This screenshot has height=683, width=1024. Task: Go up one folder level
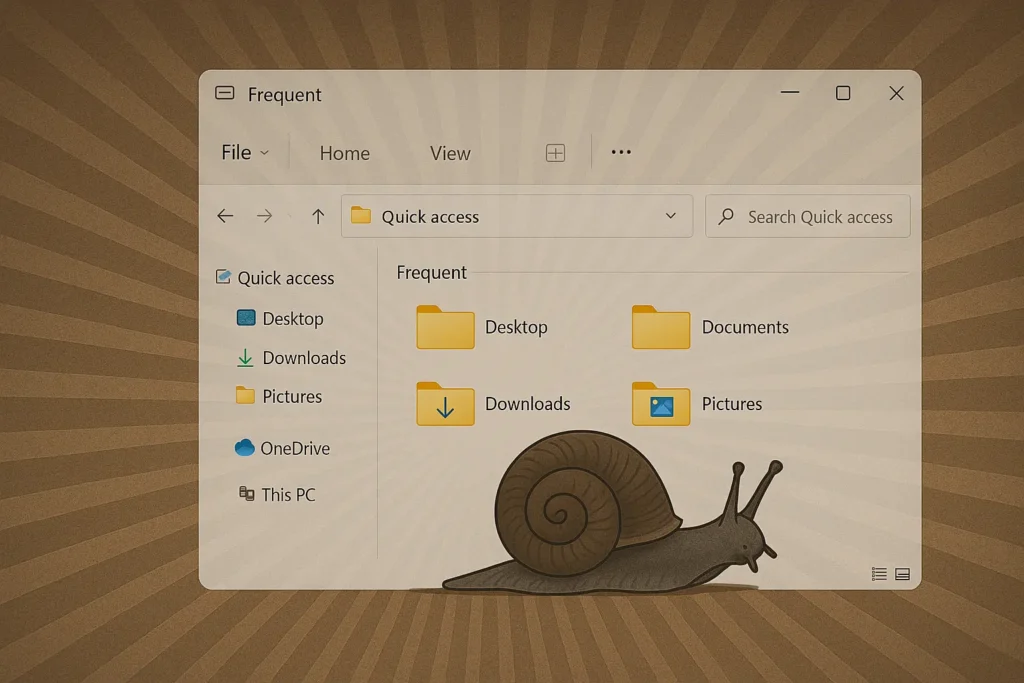click(318, 216)
